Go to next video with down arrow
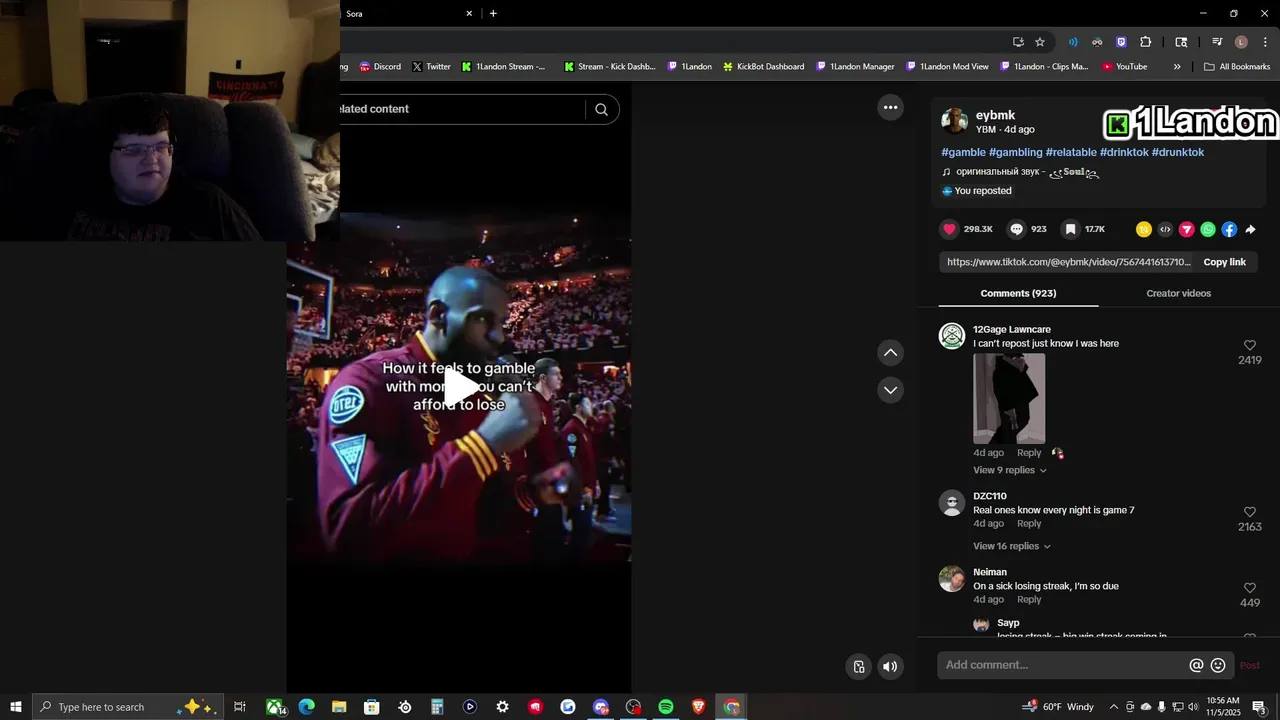The image size is (1280, 720). pos(890,390)
